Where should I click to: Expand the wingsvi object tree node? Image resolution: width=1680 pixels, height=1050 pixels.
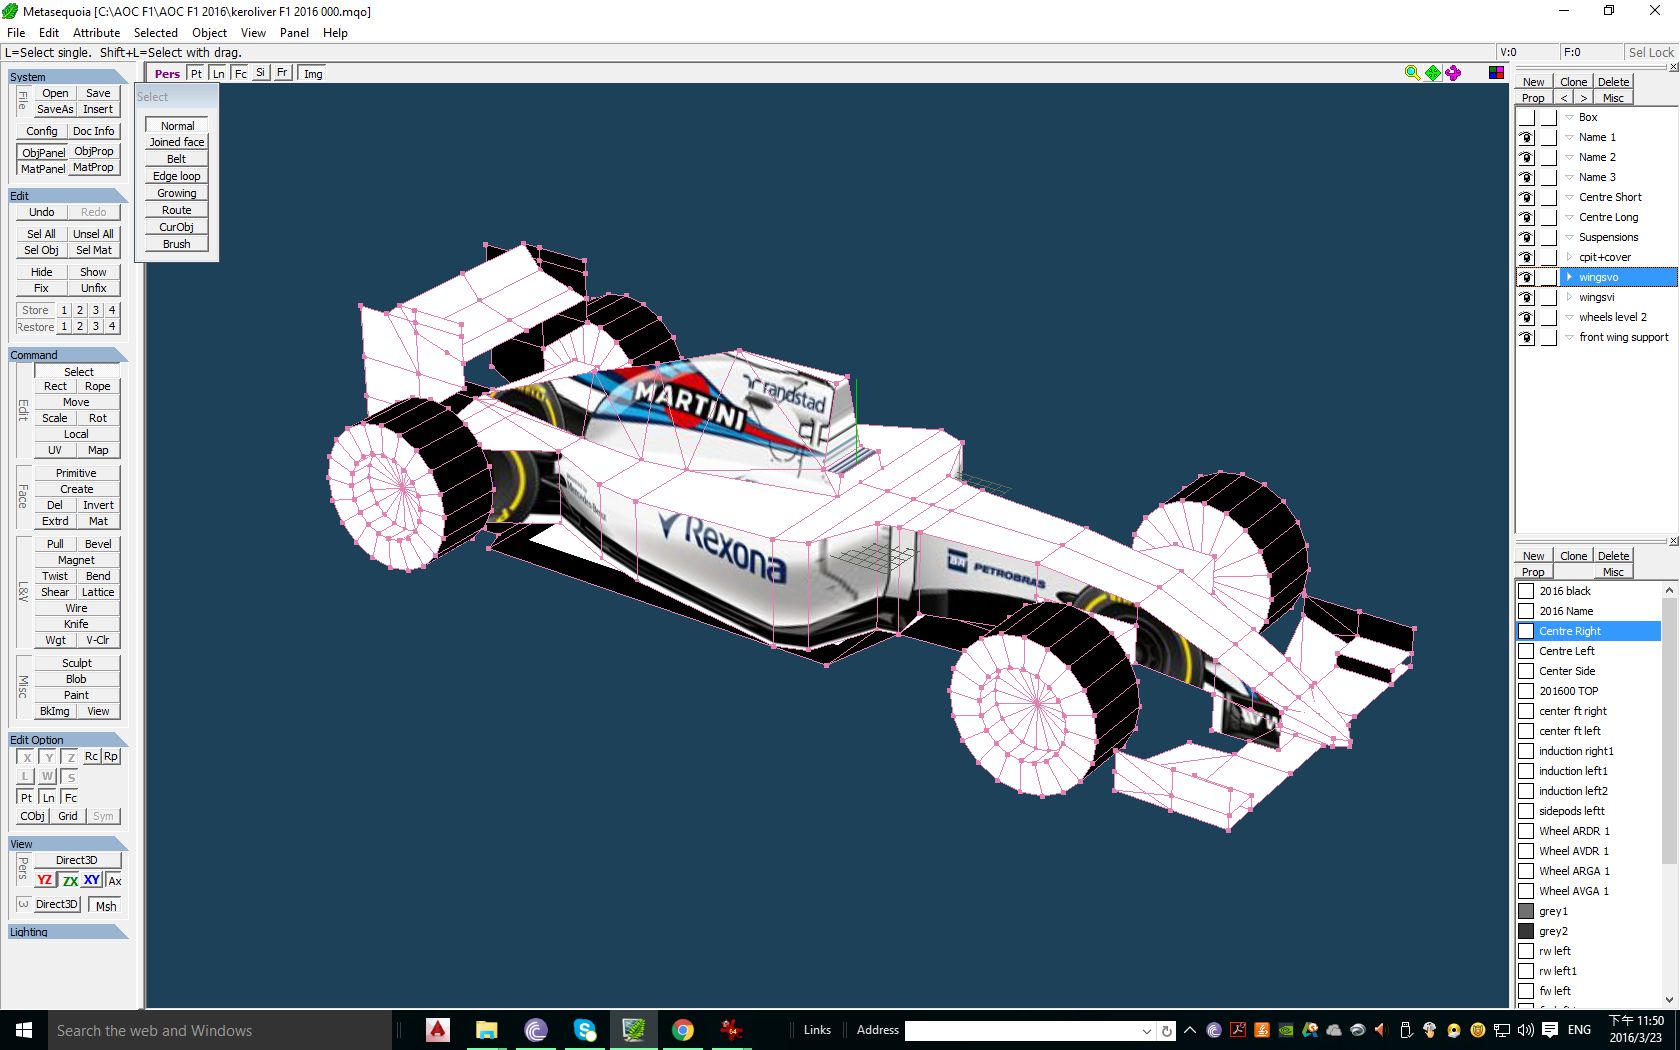(x=1569, y=297)
